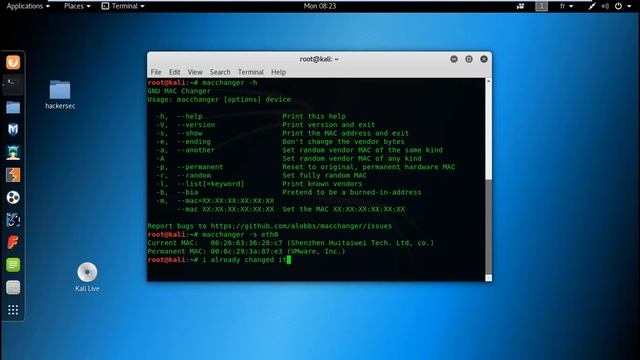
Task: Click "Set fully random MAC" text
Action: [324, 176]
